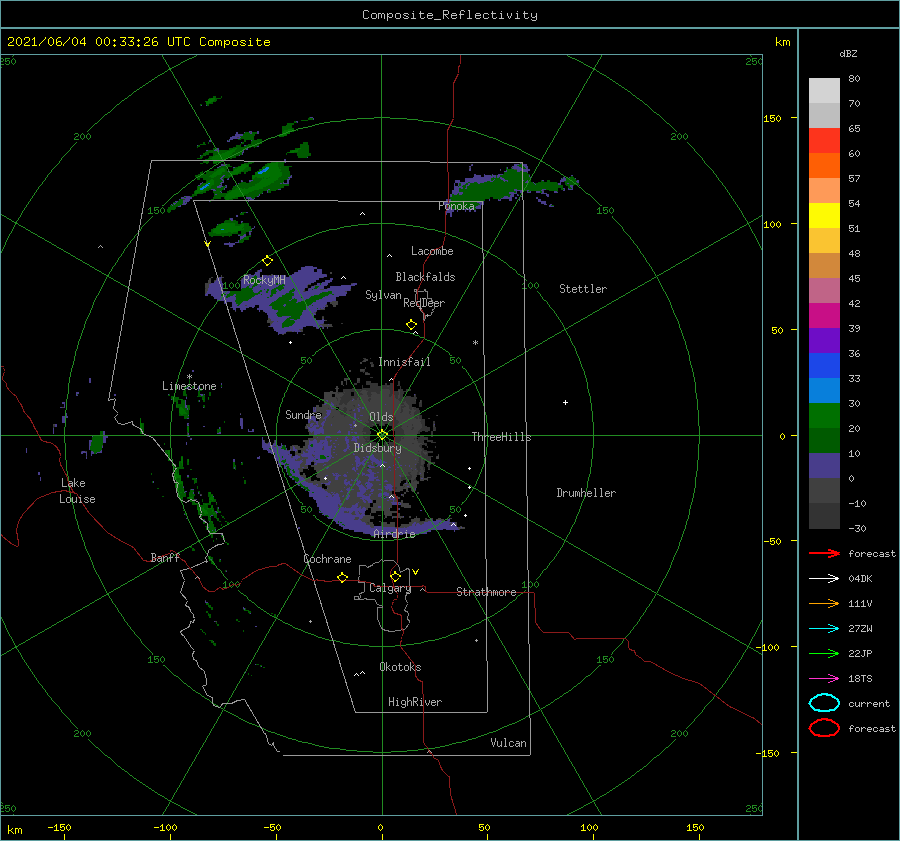
Task: Click the asterisk marker above Limestone
Action: click(189, 377)
